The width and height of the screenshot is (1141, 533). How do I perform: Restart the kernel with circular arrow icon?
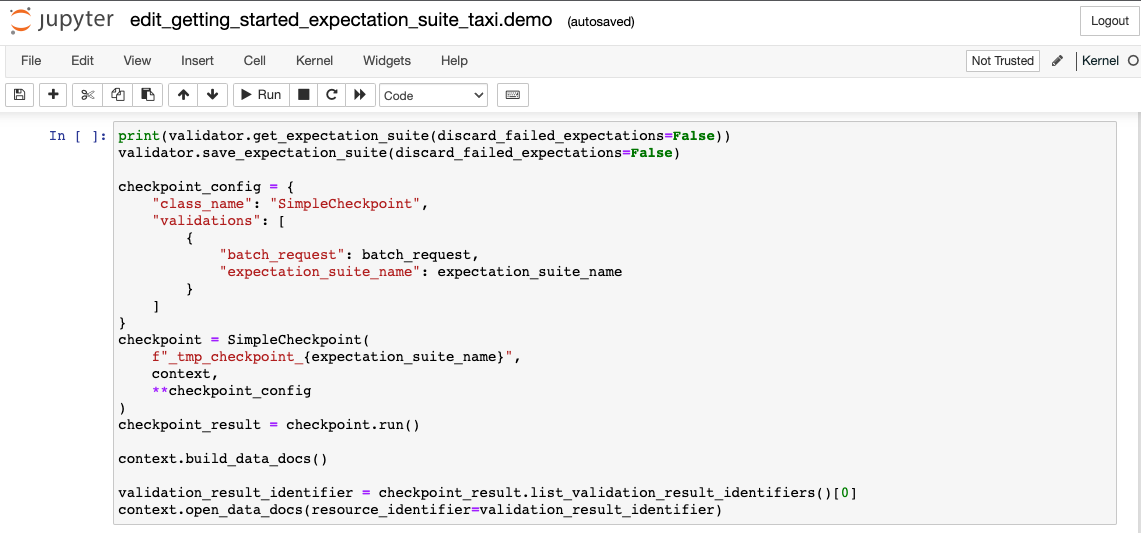click(332, 95)
